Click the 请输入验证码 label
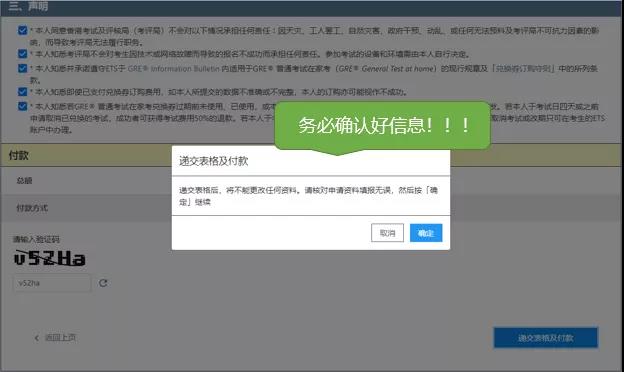 [x=36, y=239]
